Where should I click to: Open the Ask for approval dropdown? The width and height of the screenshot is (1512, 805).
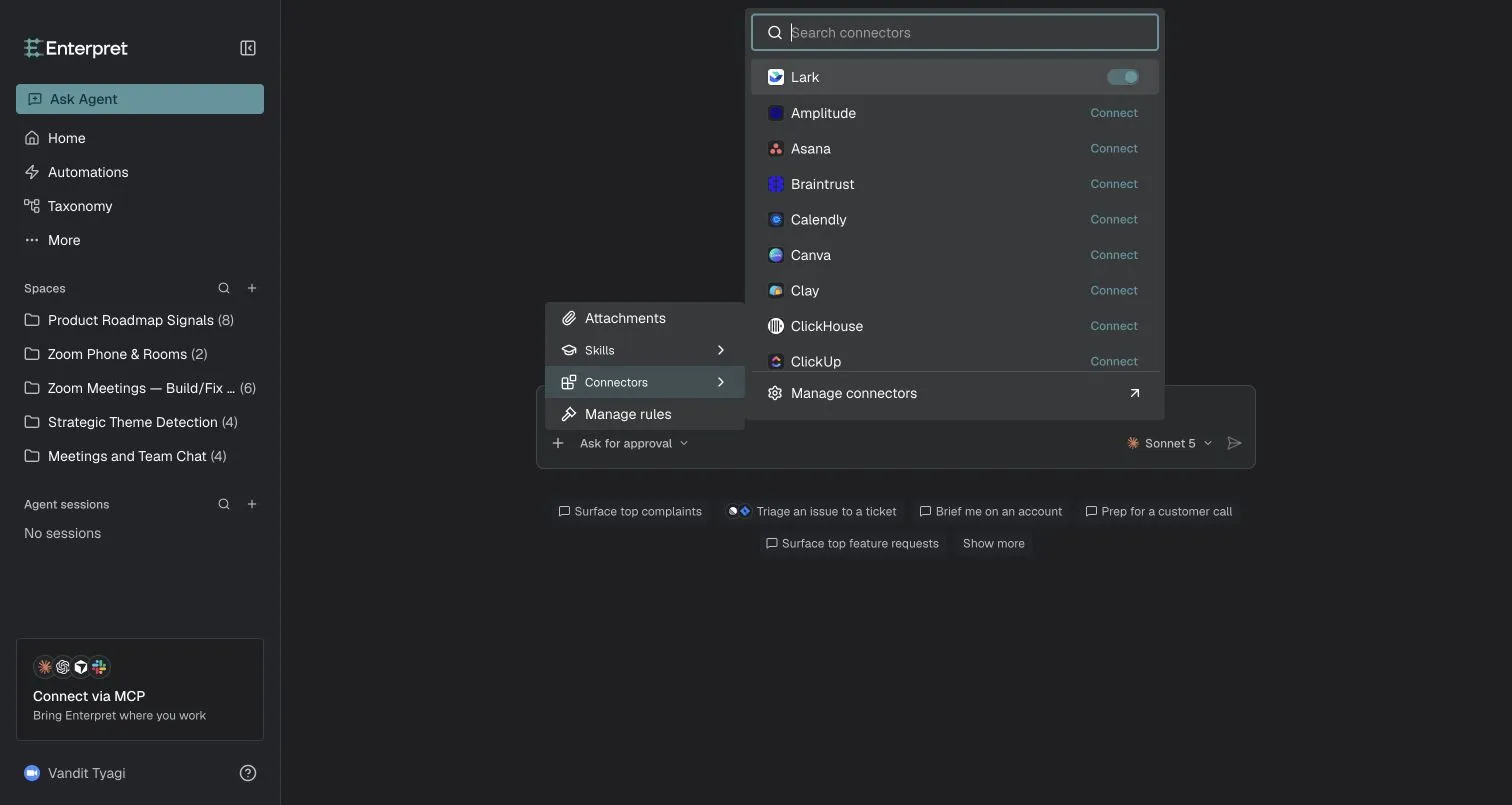[x=634, y=443]
